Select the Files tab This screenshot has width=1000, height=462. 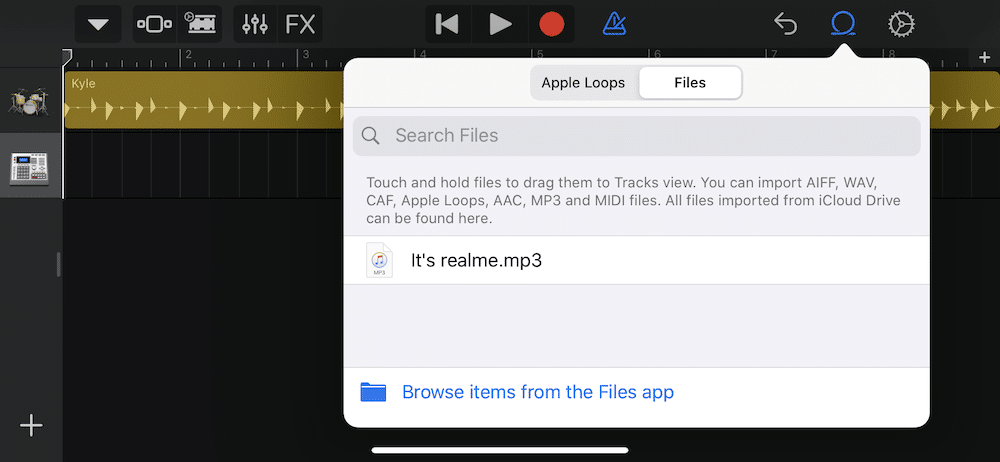[x=690, y=83]
